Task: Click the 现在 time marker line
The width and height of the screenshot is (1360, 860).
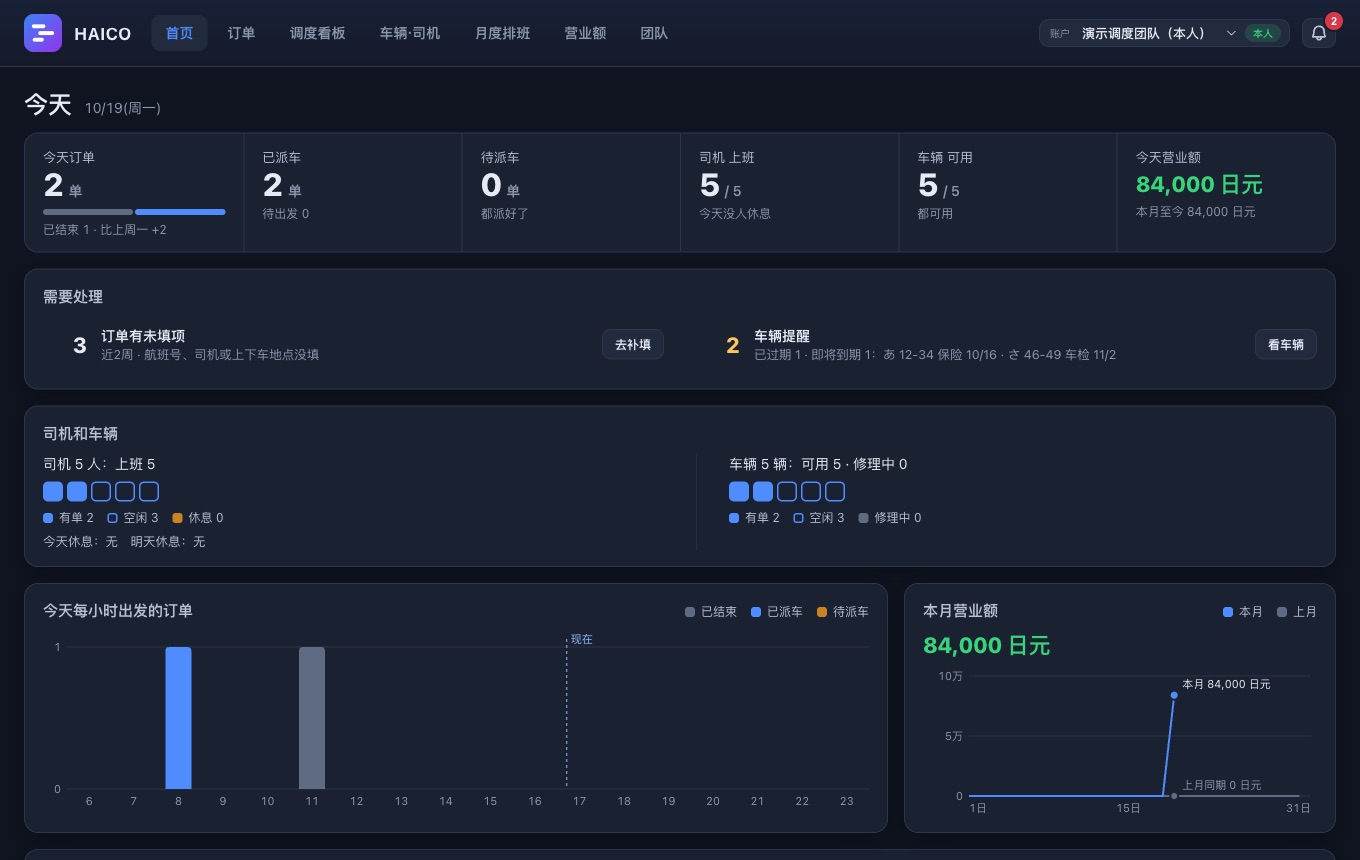Action: (567, 712)
